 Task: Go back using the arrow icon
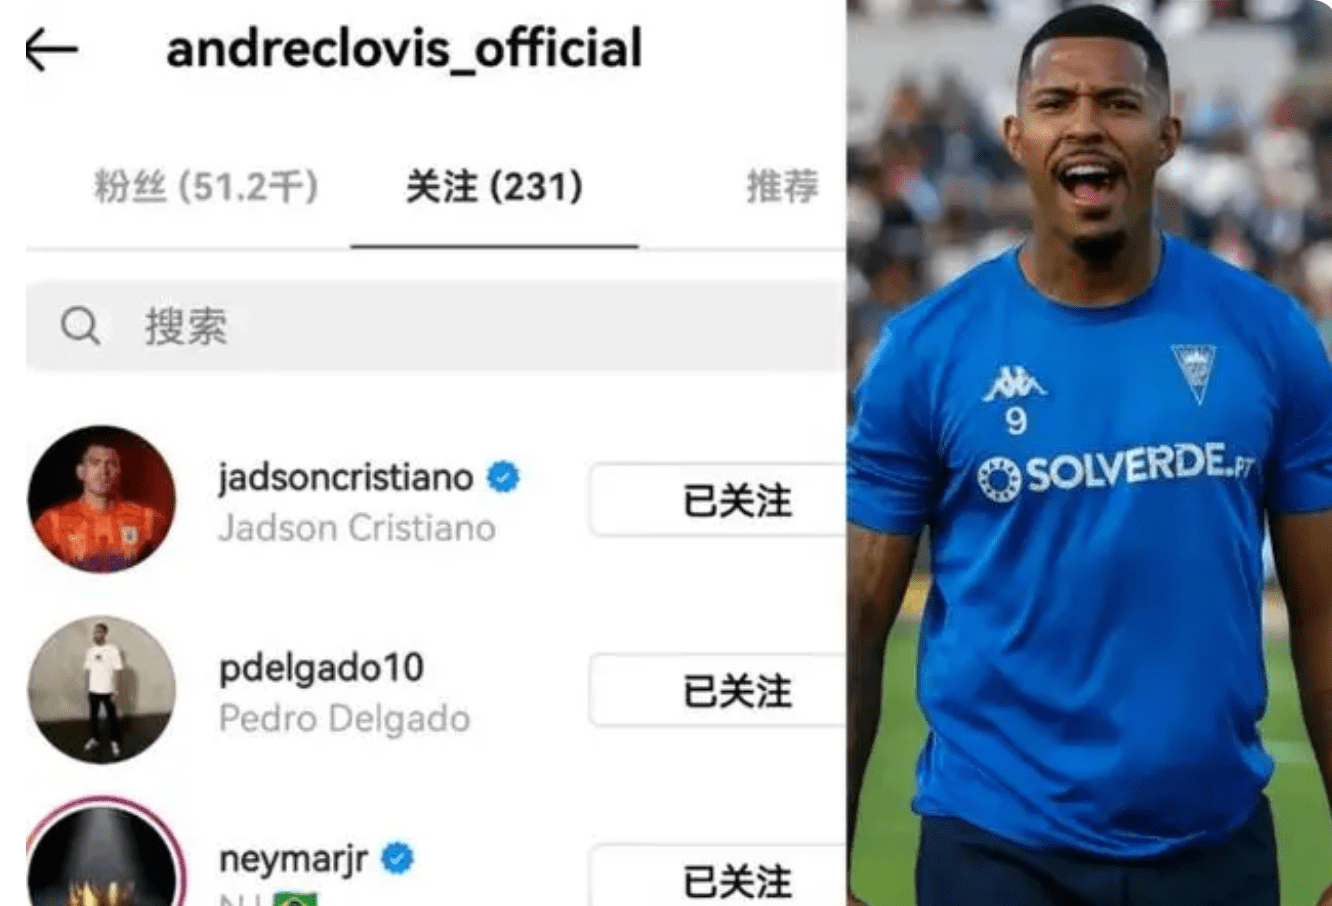[52, 50]
